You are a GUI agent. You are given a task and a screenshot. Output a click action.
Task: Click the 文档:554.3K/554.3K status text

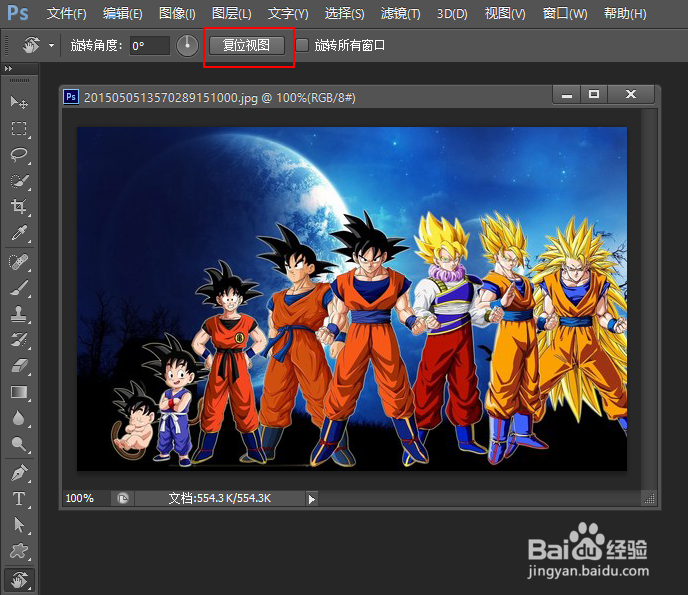click(x=219, y=498)
